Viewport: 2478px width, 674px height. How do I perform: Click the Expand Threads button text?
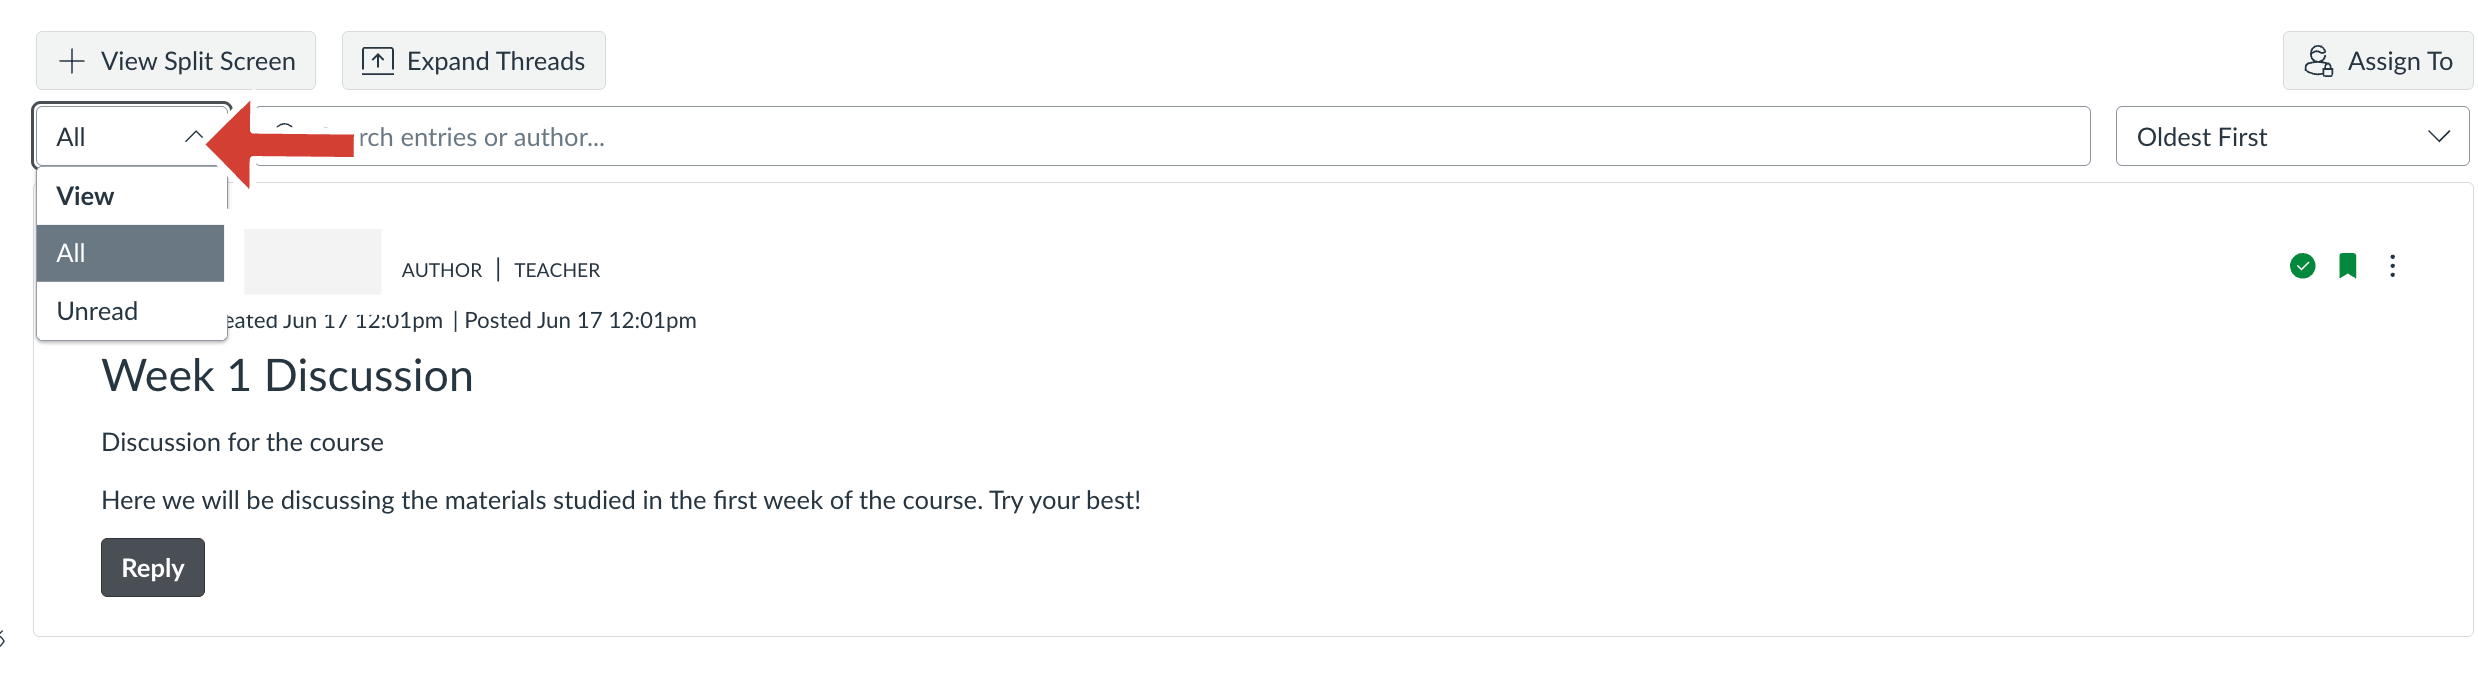click(495, 61)
